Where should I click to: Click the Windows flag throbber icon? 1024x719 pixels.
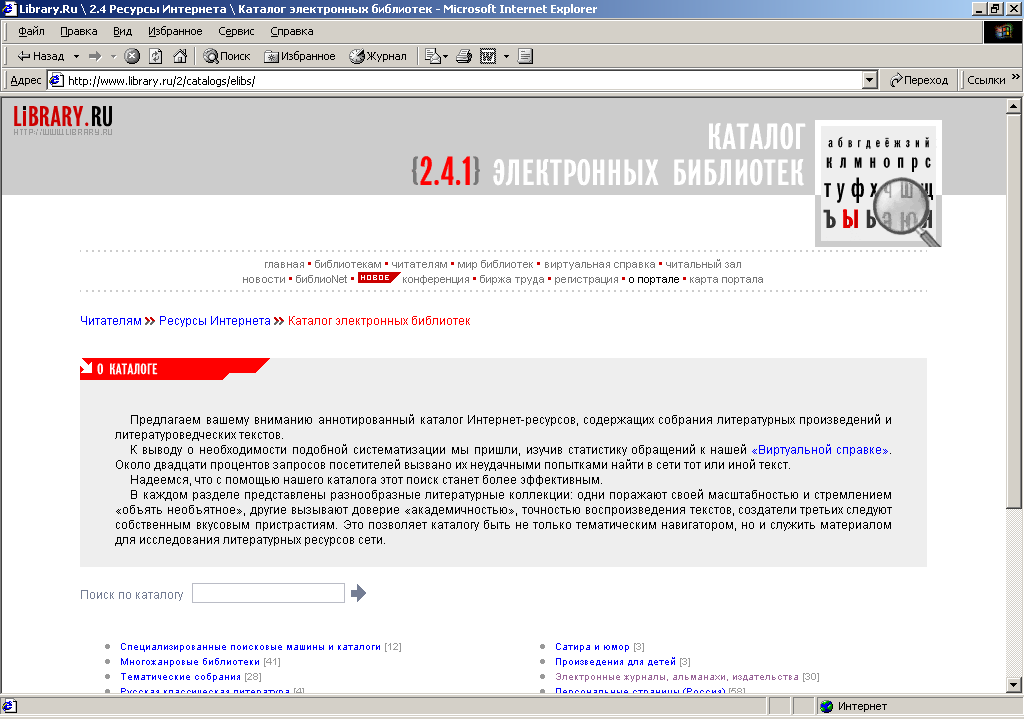pyautogui.click(x=1002, y=31)
